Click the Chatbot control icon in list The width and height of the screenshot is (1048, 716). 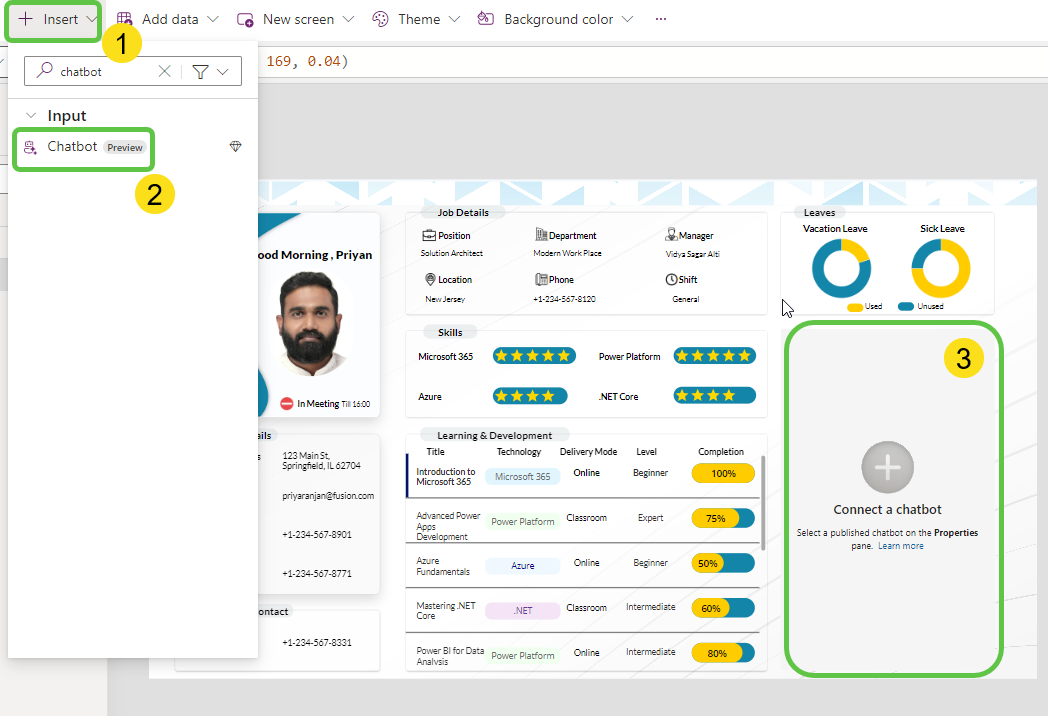pos(30,147)
